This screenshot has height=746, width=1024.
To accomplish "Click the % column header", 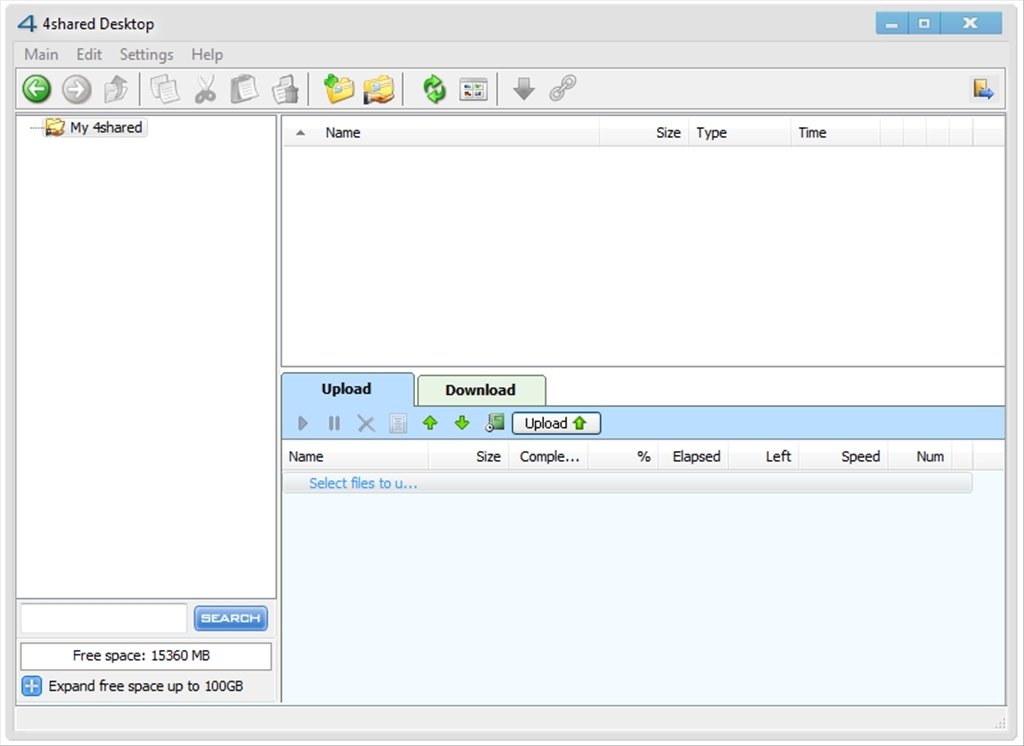I will [x=643, y=457].
